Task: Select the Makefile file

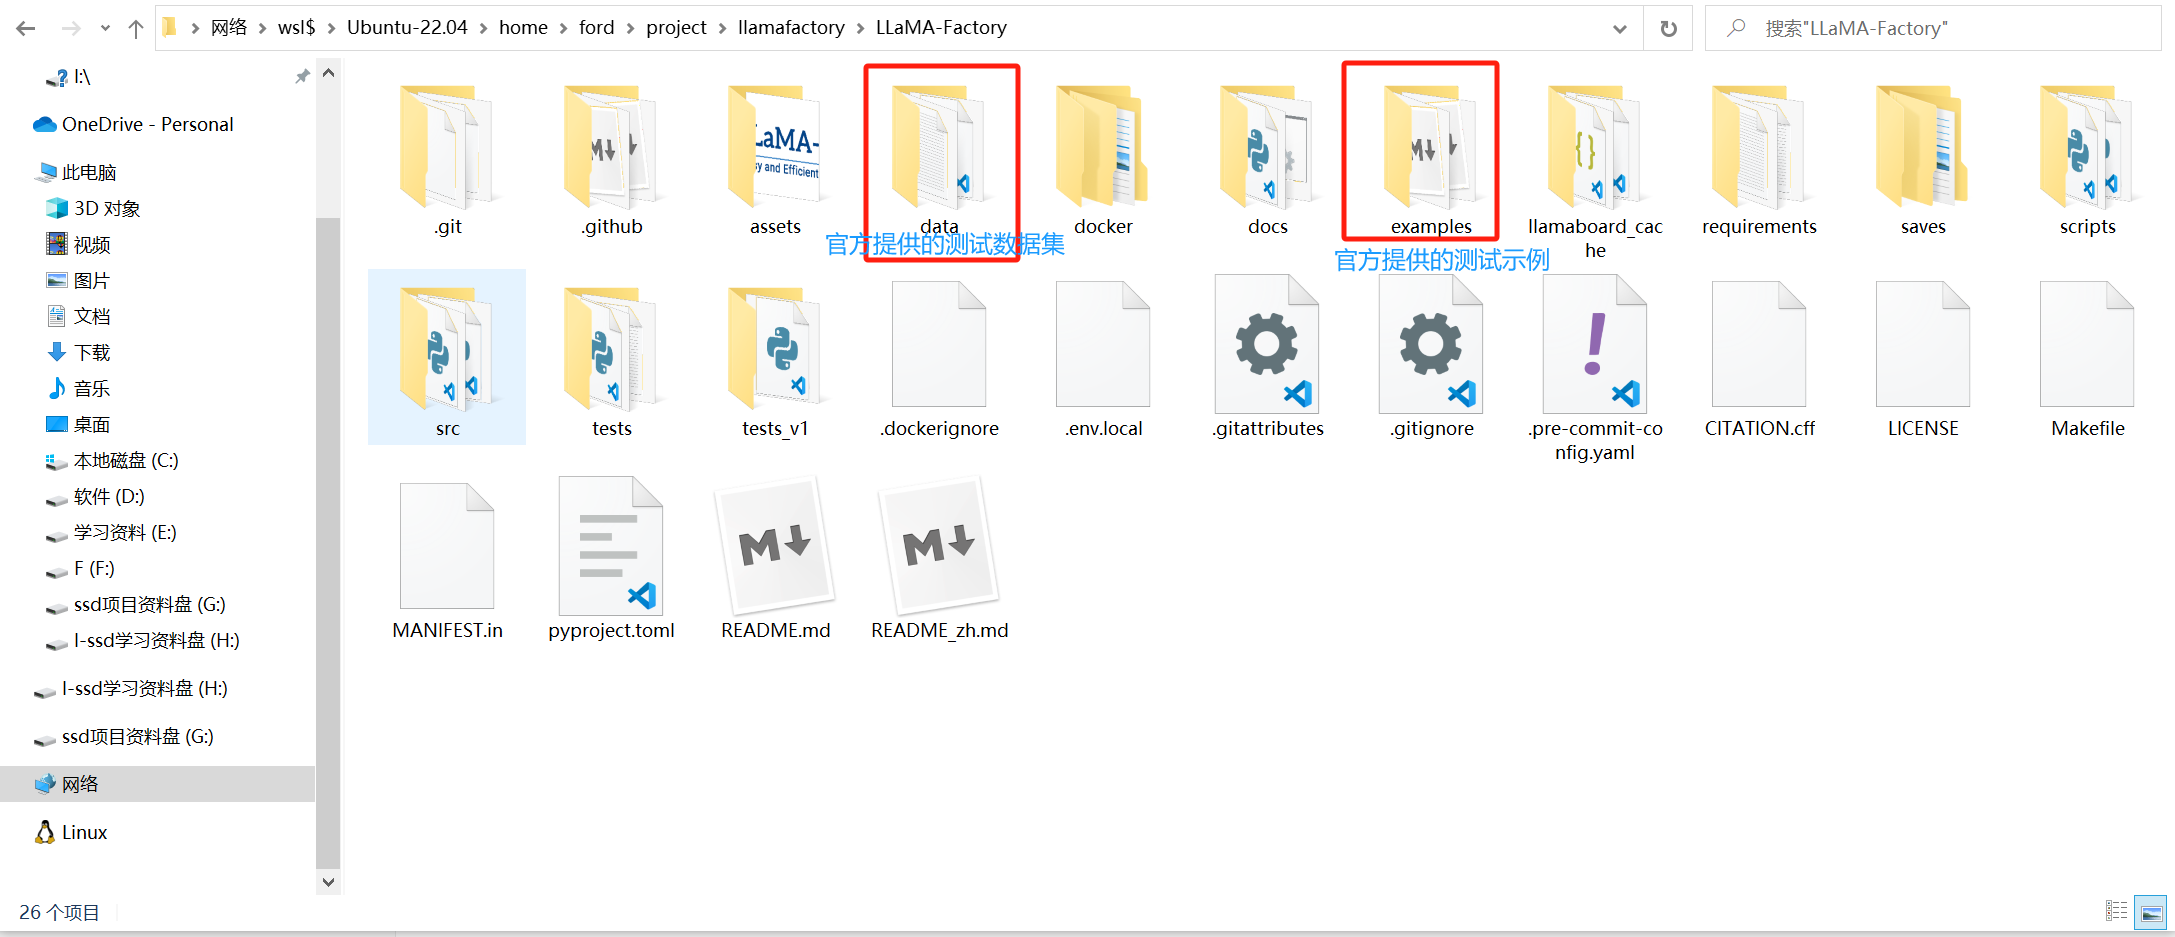Action: tap(2087, 358)
